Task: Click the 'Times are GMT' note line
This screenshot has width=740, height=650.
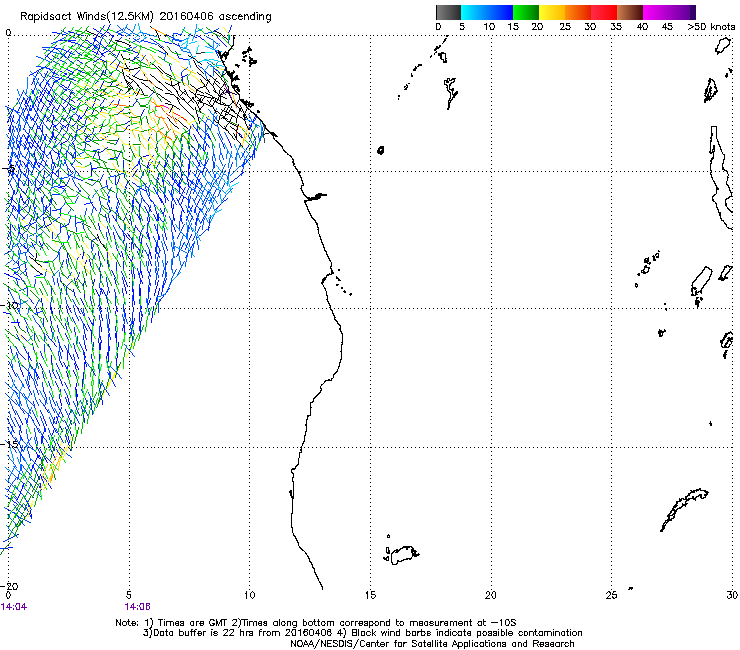Action: tap(316, 623)
